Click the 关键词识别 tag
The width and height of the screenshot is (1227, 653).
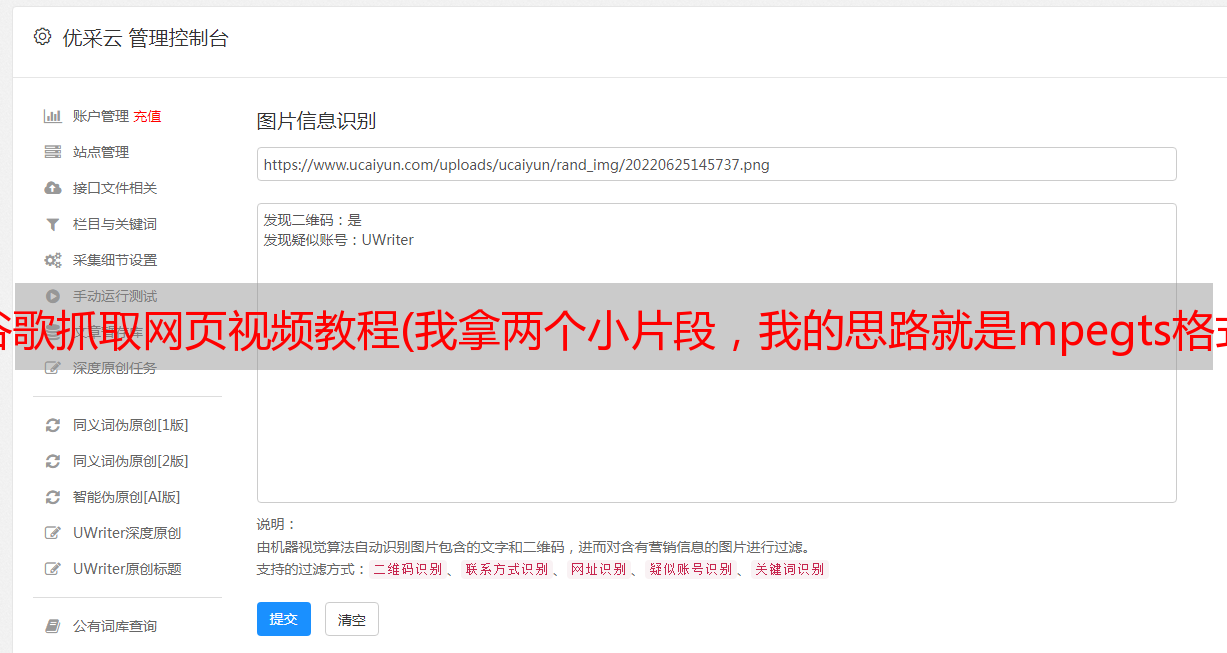789,569
